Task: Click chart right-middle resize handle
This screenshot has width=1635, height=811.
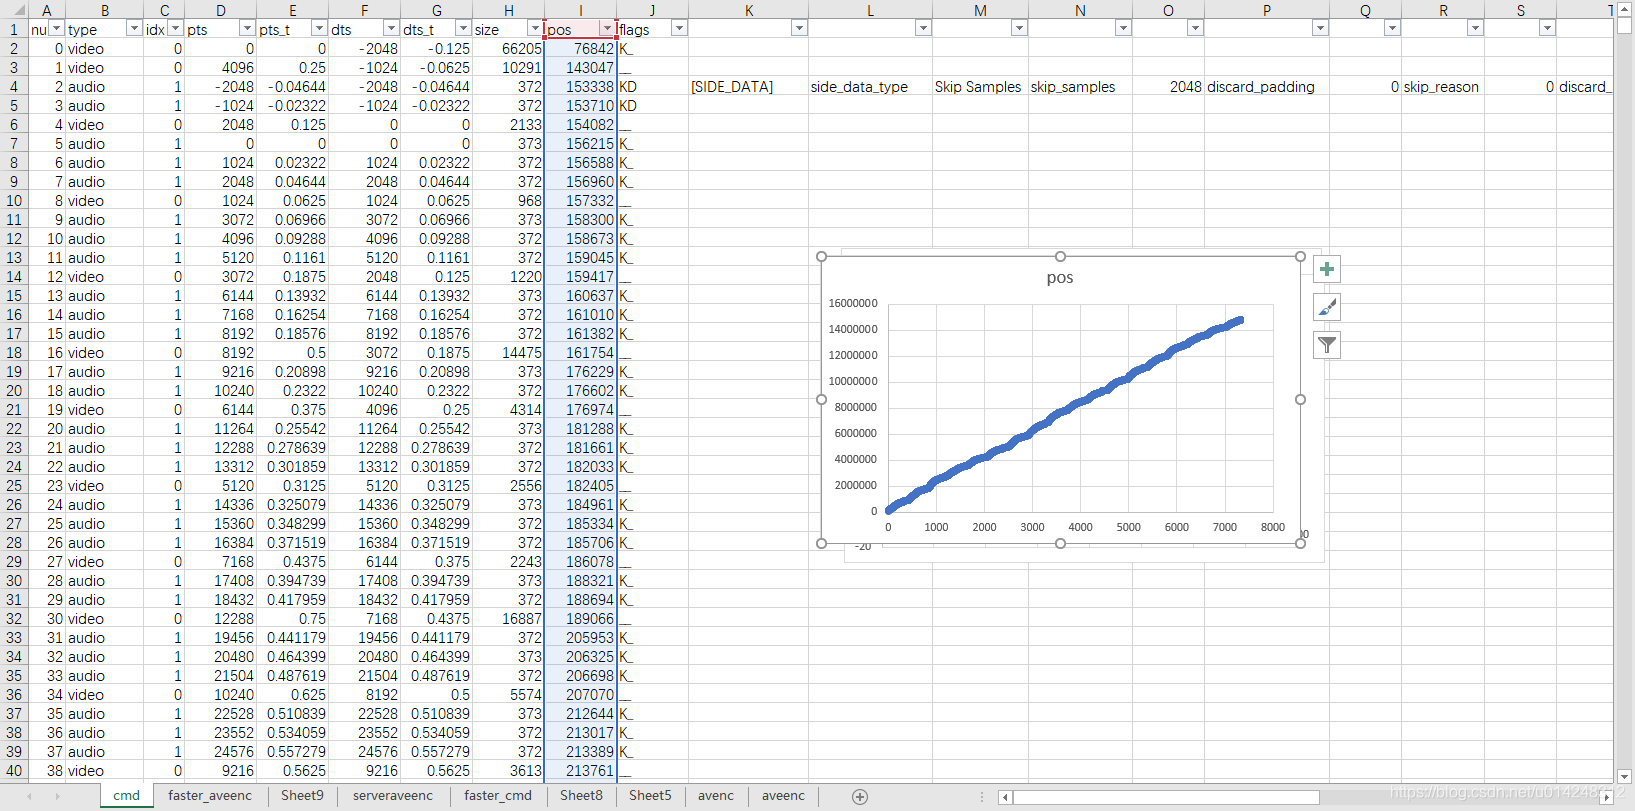Action: pos(1301,400)
